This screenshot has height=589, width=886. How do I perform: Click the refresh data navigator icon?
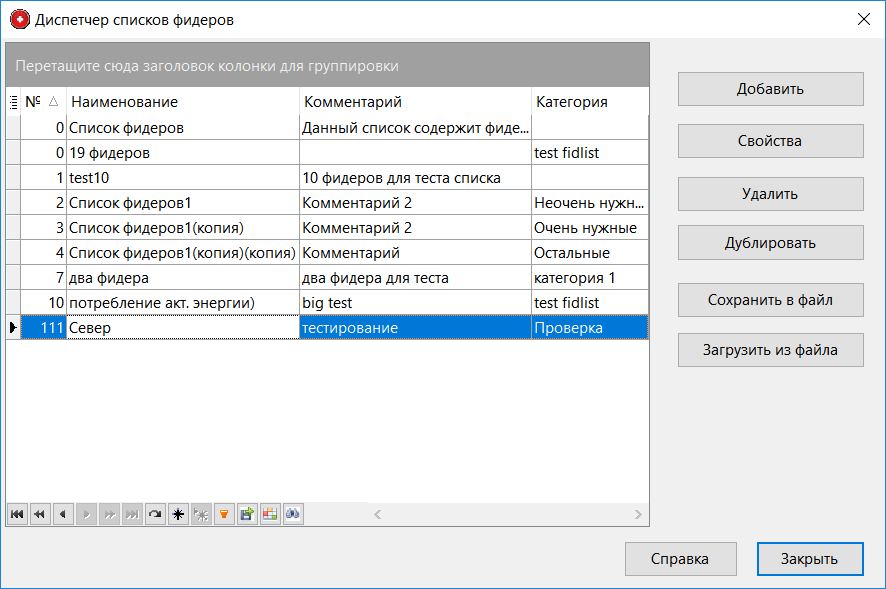(x=155, y=514)
